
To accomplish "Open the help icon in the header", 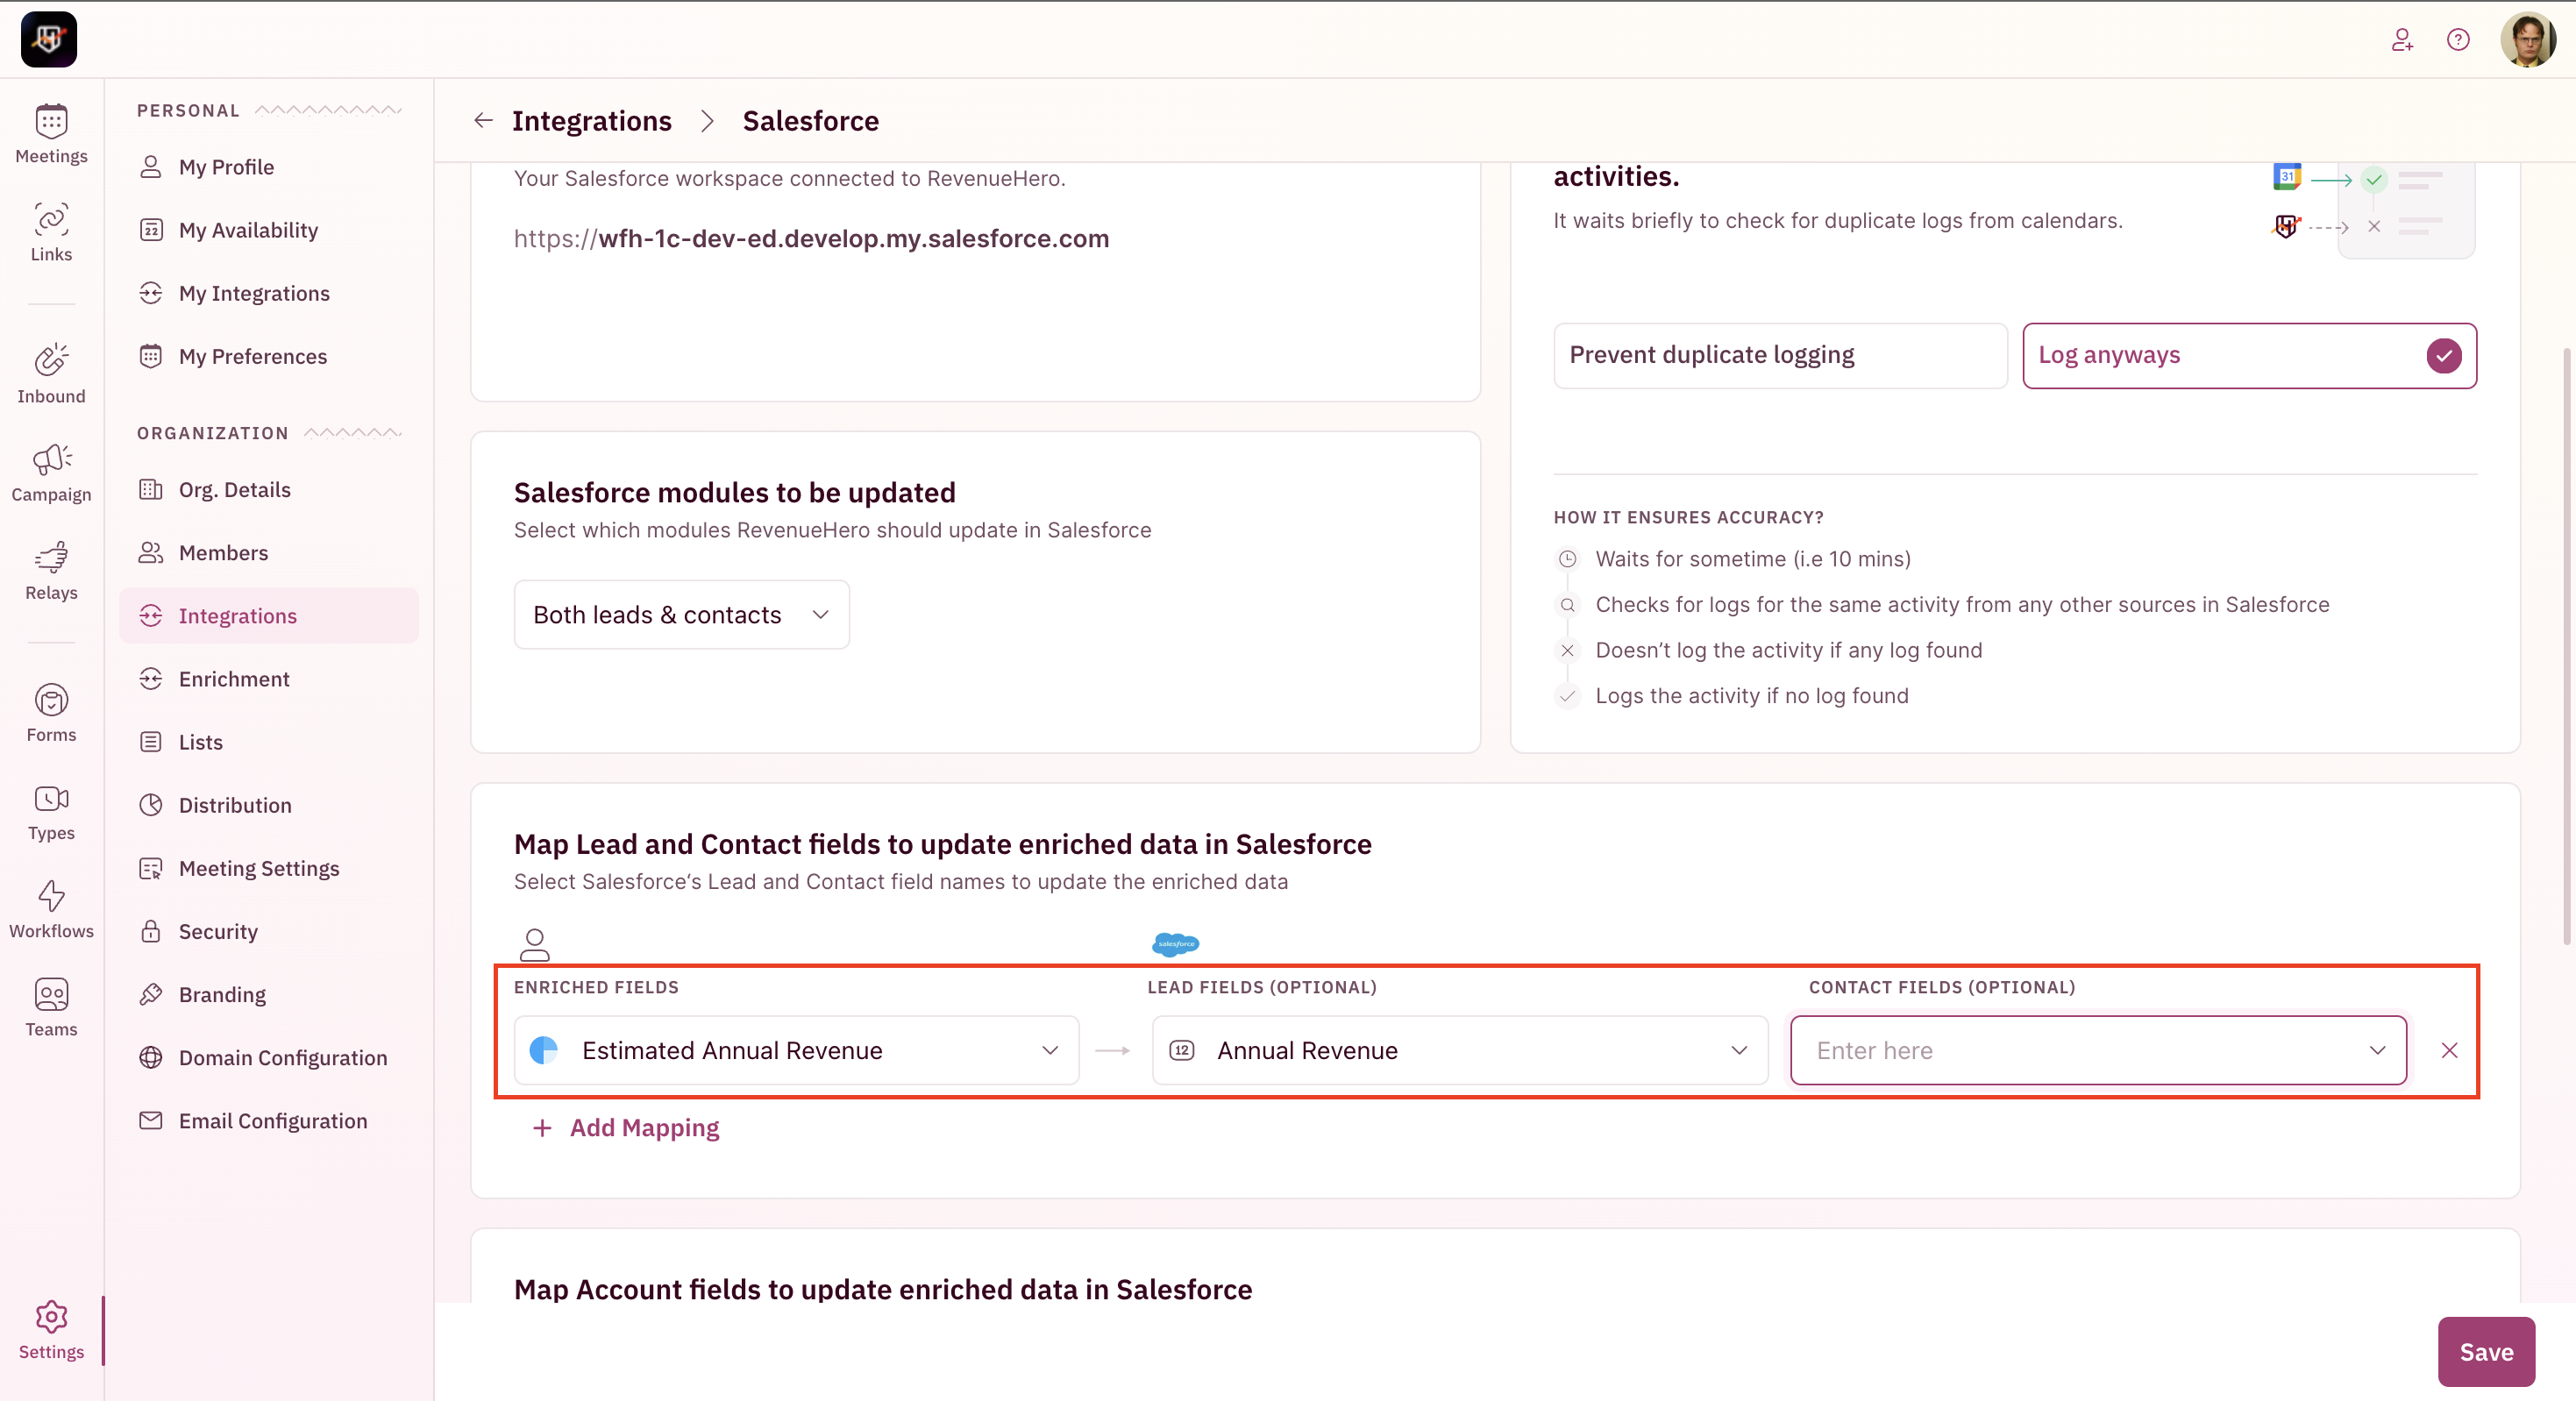I will coord(2458,40).
